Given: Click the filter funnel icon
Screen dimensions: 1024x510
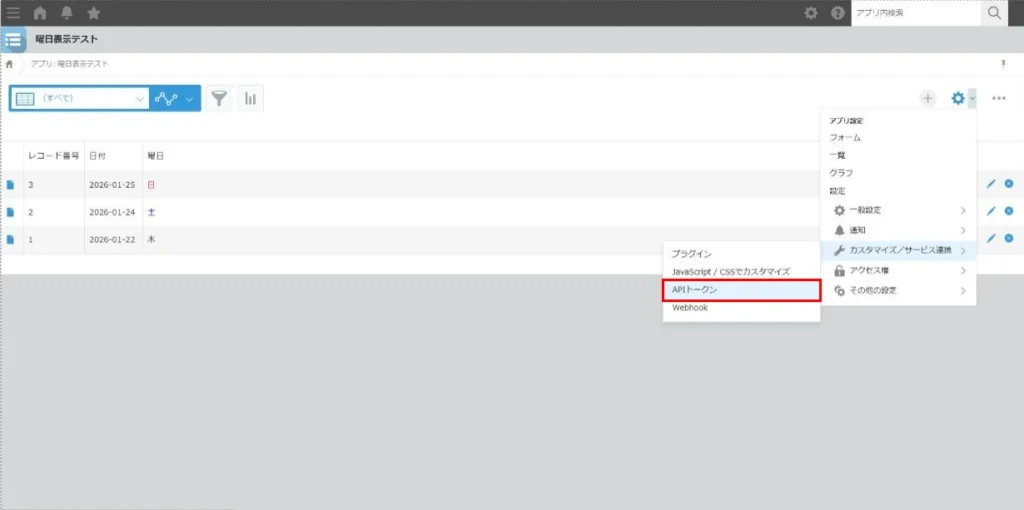Looking at the screenshot, I should pos(219,98).
